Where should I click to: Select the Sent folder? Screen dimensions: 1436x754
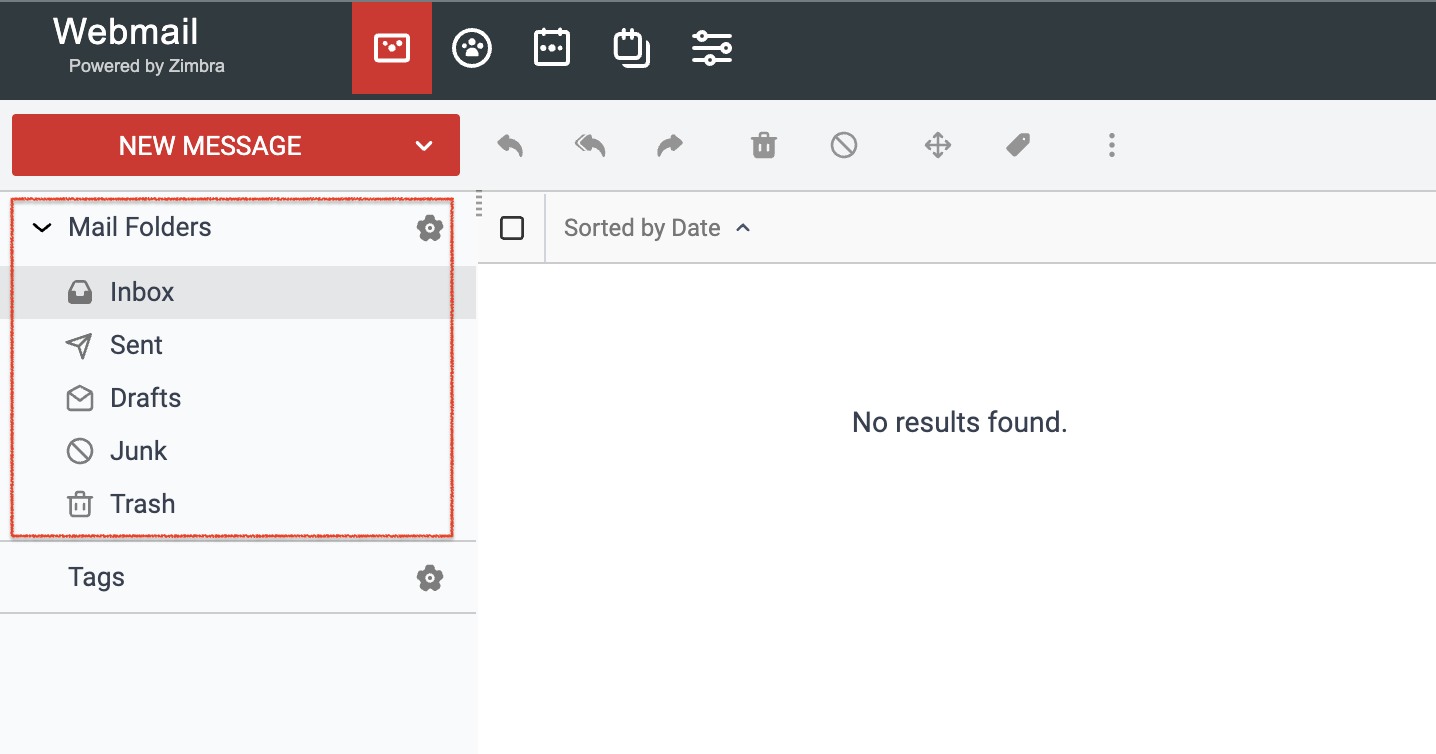238,345
